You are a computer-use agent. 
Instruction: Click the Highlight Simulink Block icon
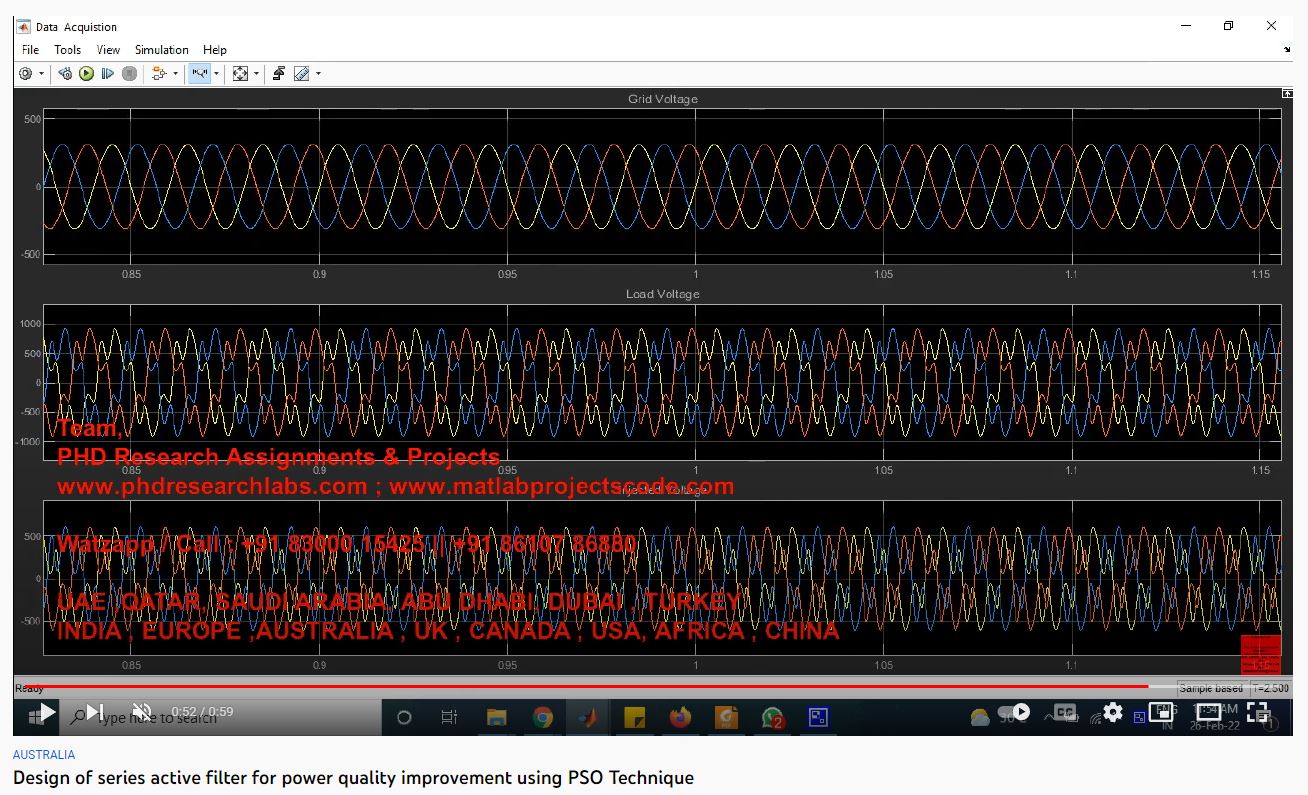coord(158,74)
